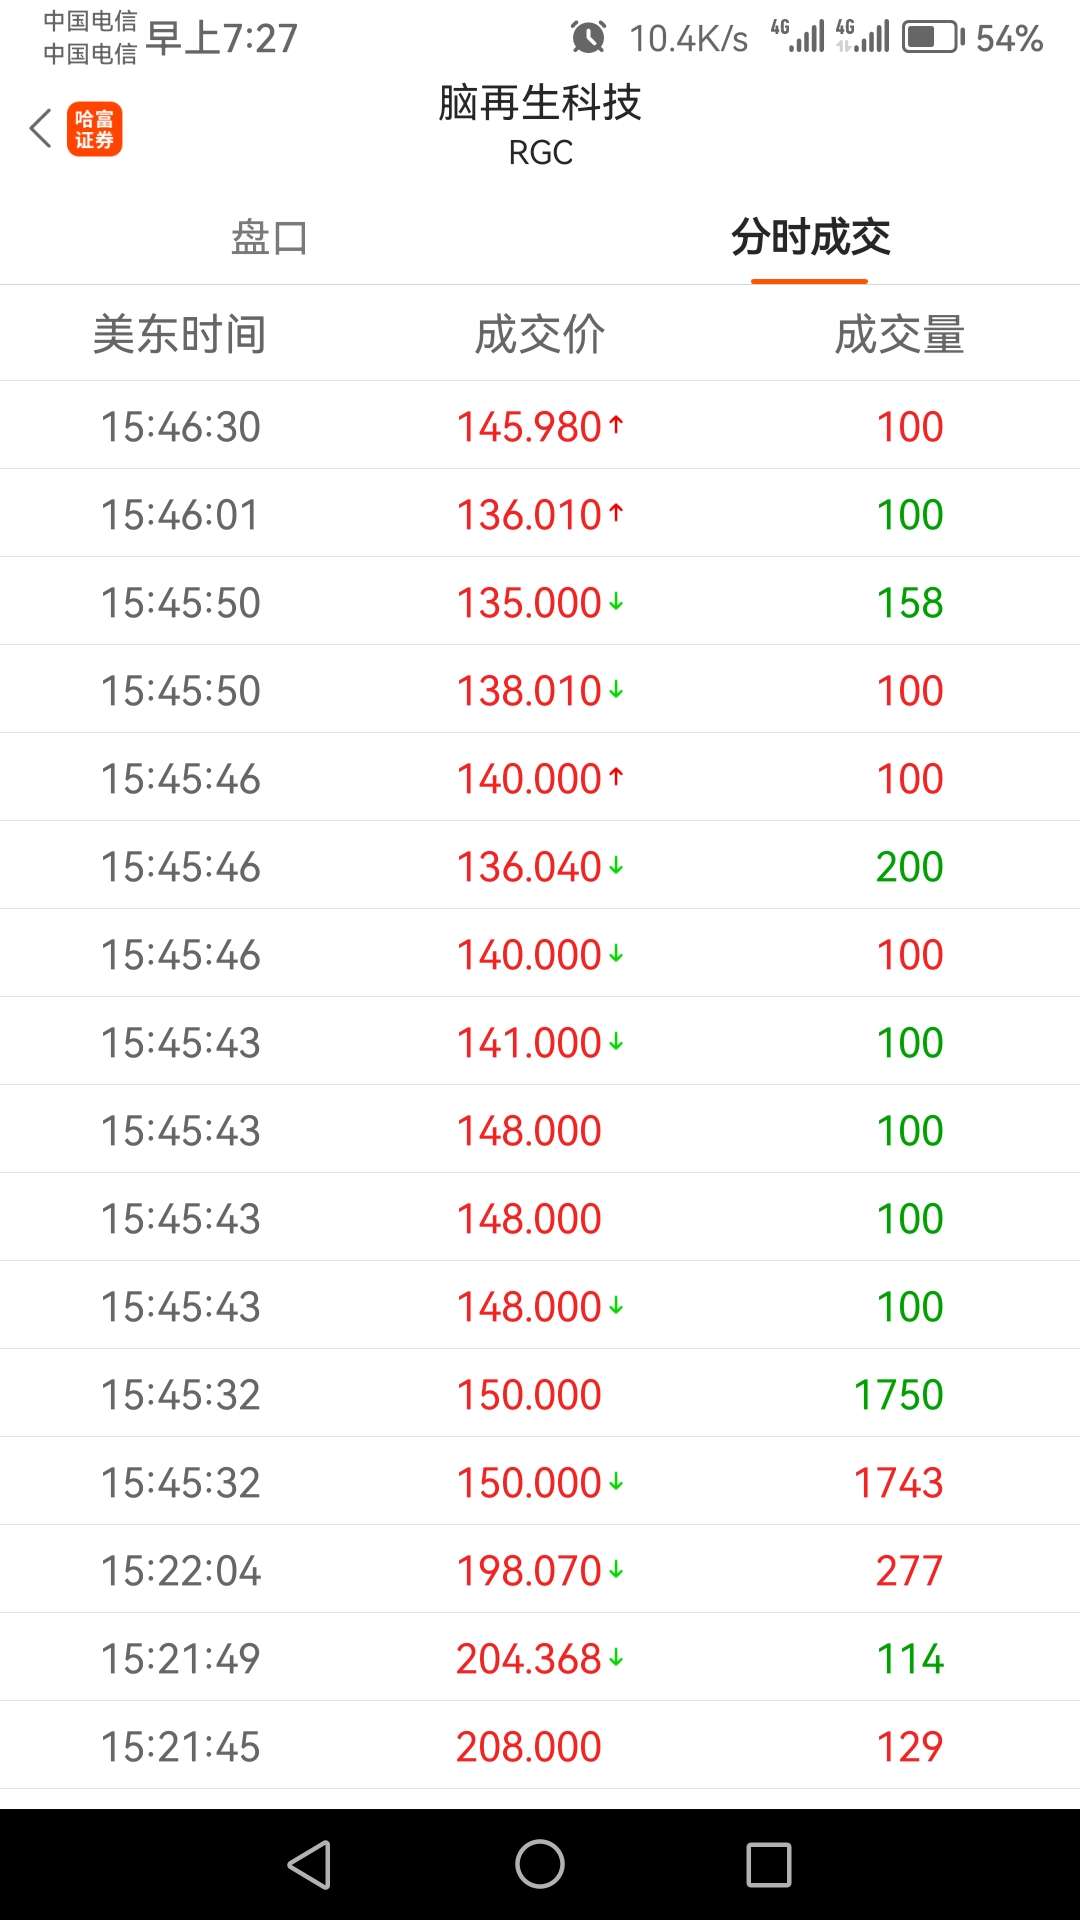The height and width of the screenshot is (1920, 1080).
Task: Select the 分时成交 tab
Action: click(x=810, y=238)
